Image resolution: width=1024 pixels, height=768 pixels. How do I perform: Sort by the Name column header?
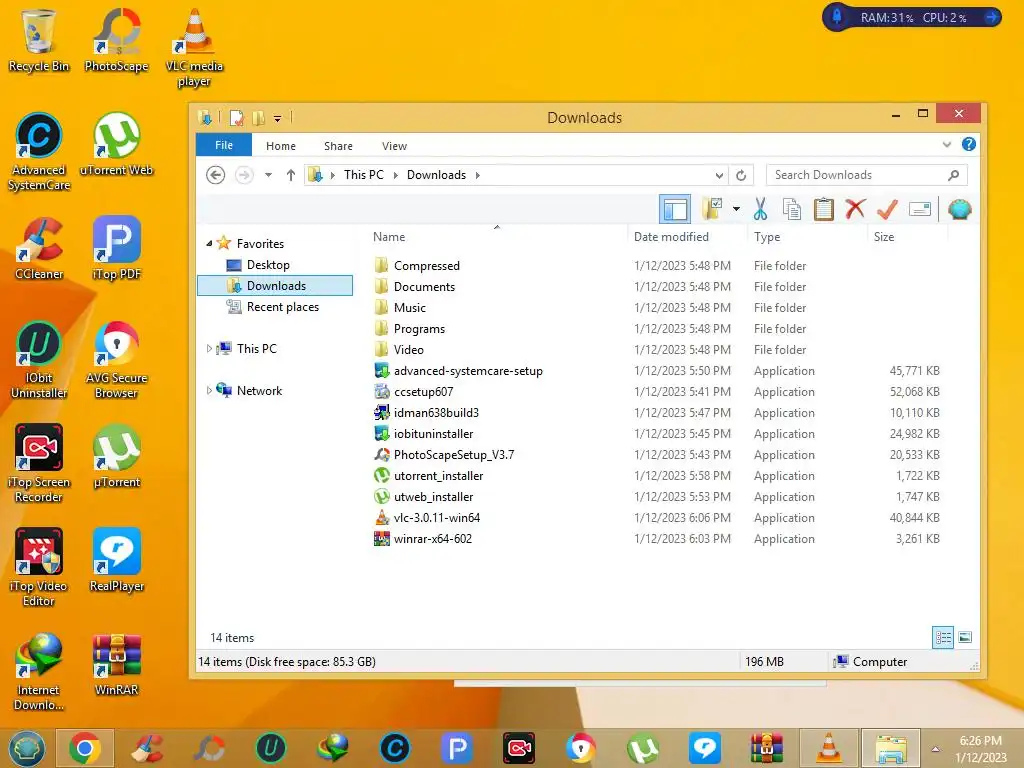[x=389, y=236]
